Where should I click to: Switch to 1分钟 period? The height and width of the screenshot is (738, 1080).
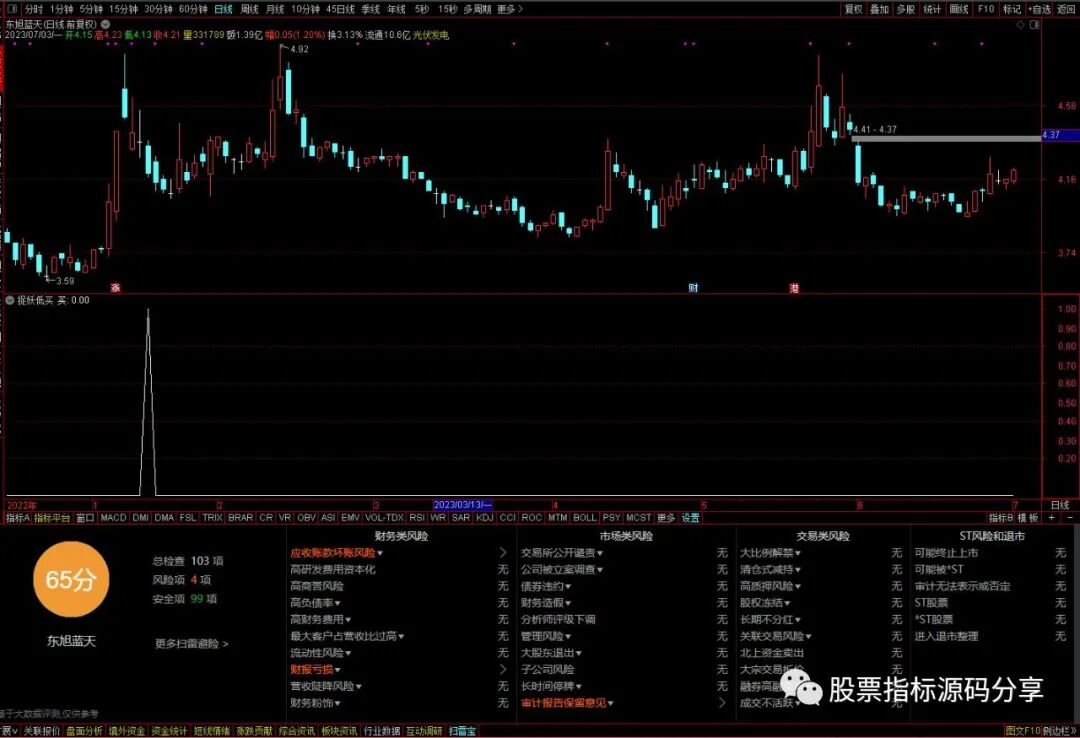pyautogui.click(x=61, y=9)
